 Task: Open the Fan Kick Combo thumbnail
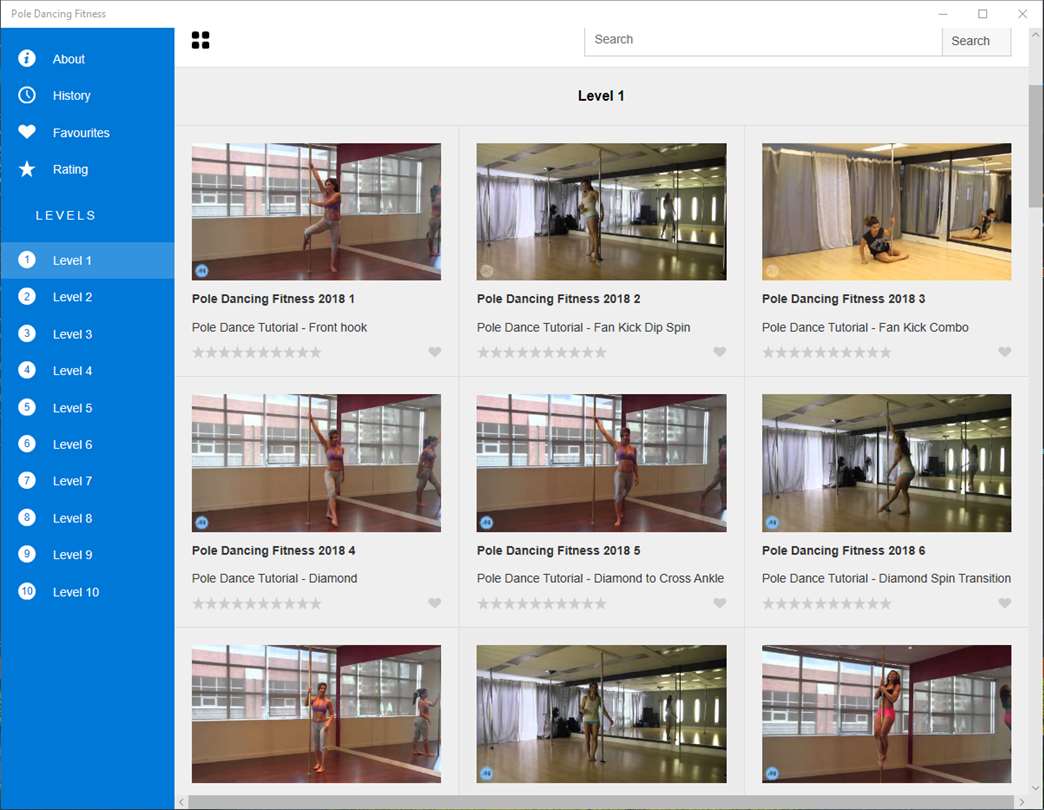(886, 212)
